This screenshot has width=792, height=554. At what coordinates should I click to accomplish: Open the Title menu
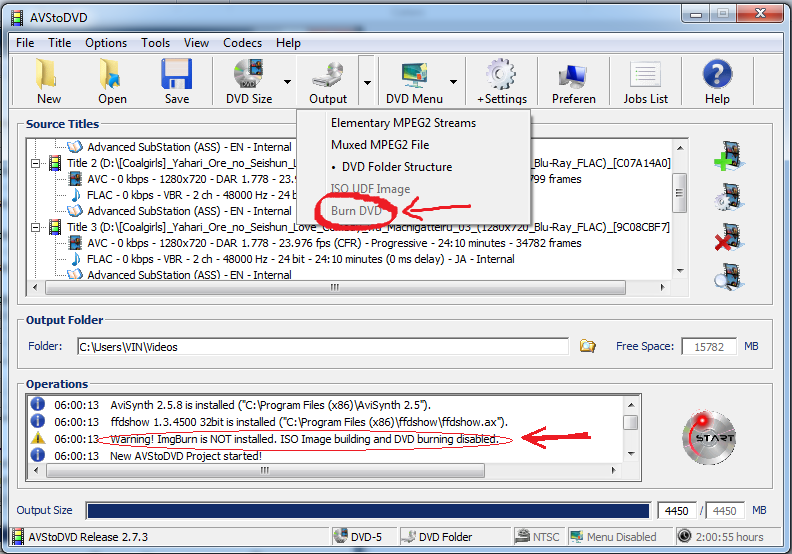pos(60,43)
